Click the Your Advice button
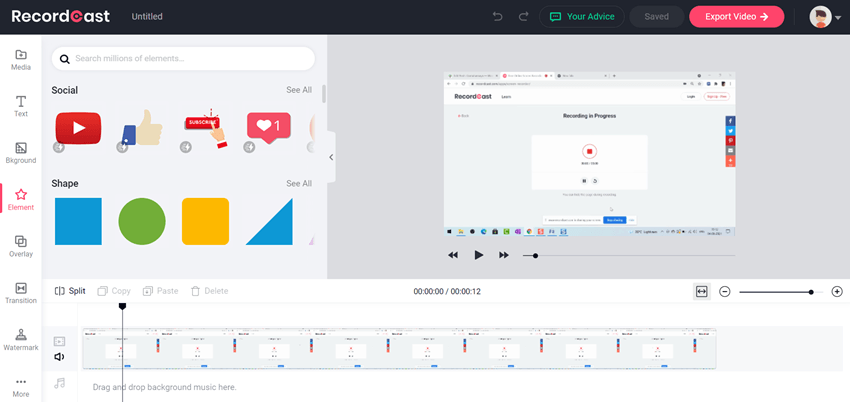Viewport: 850px width, 402px height. tap(582, 17)
